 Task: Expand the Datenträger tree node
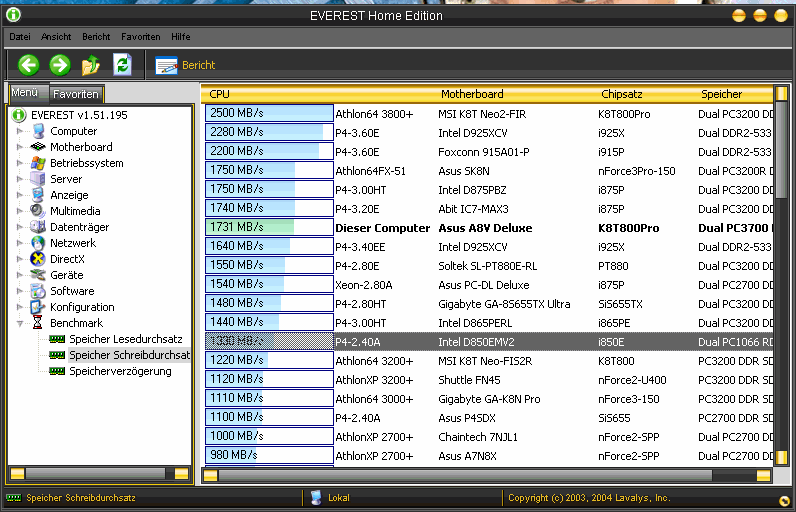(x=20, y=227)
